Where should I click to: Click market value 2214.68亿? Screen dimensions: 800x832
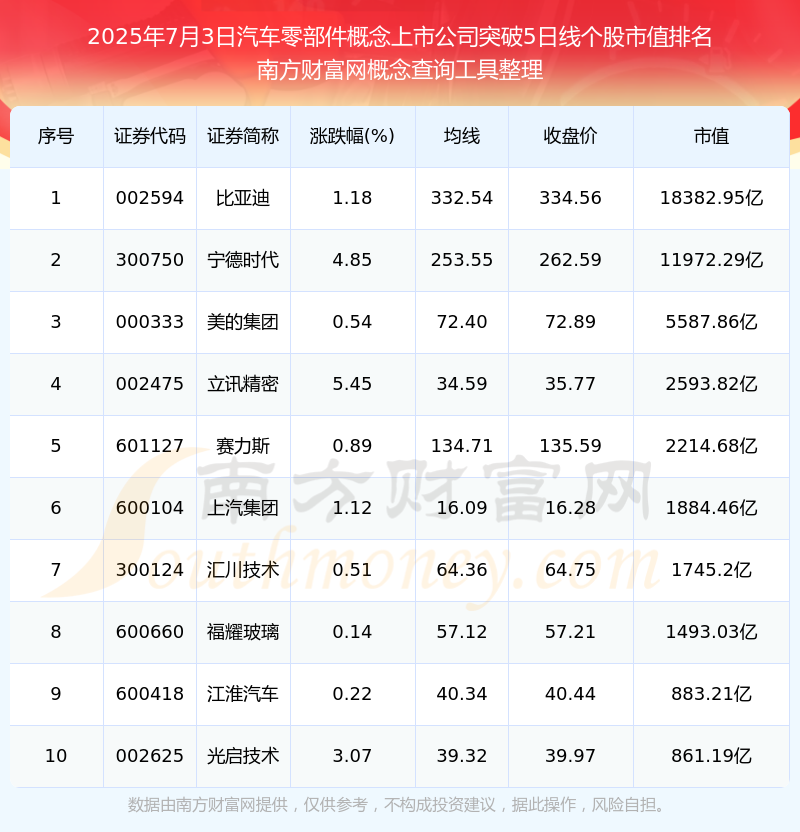[711, 446]
